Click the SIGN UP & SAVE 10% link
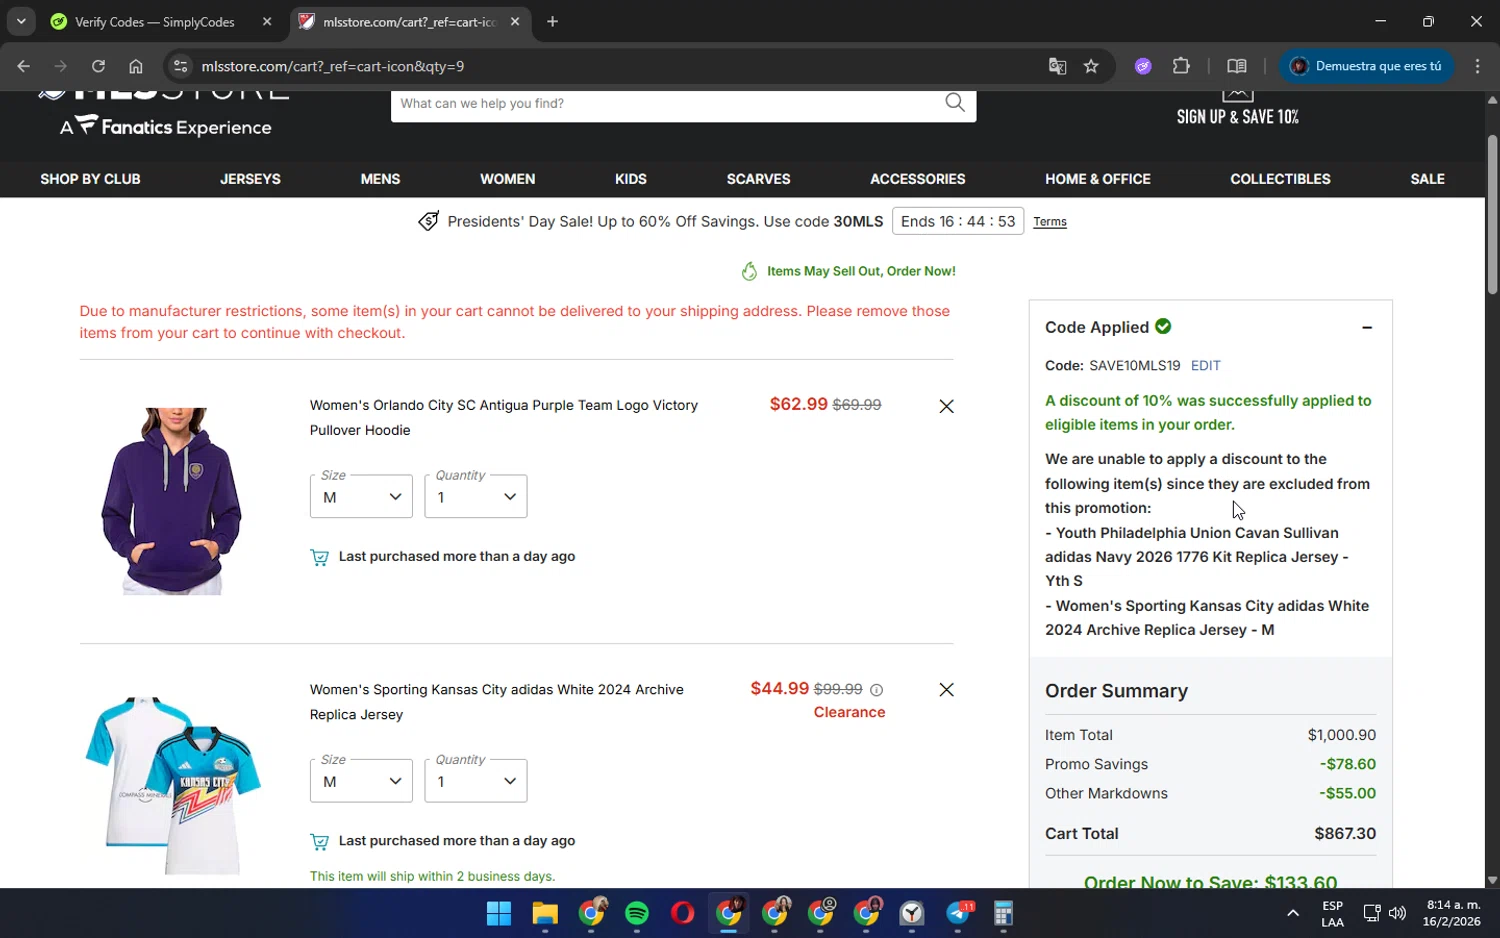The height and width of the screenshot is (938, 1500). (1237, 116)
